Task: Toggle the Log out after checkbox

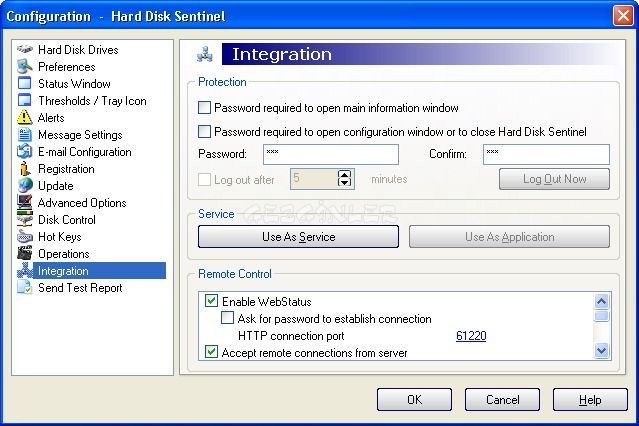Action: point(204,179)
